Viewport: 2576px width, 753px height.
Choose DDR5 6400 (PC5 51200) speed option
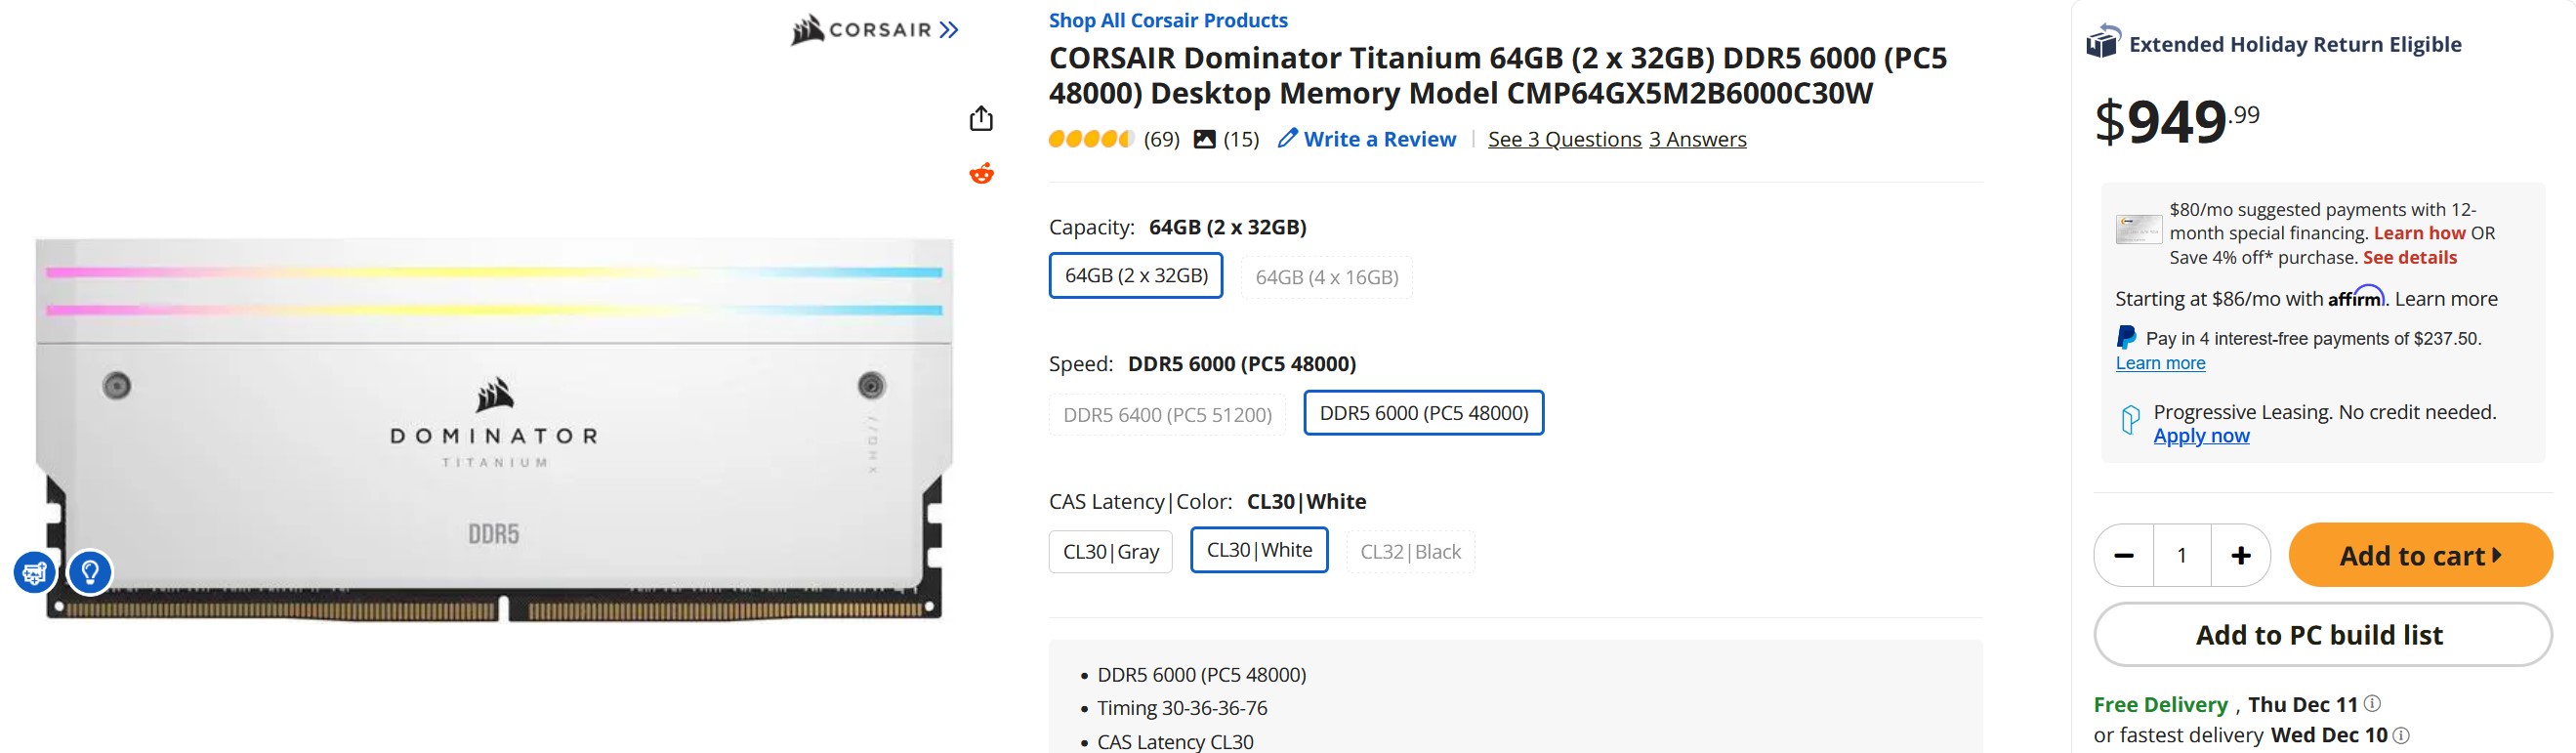[x=1167, y=414]
